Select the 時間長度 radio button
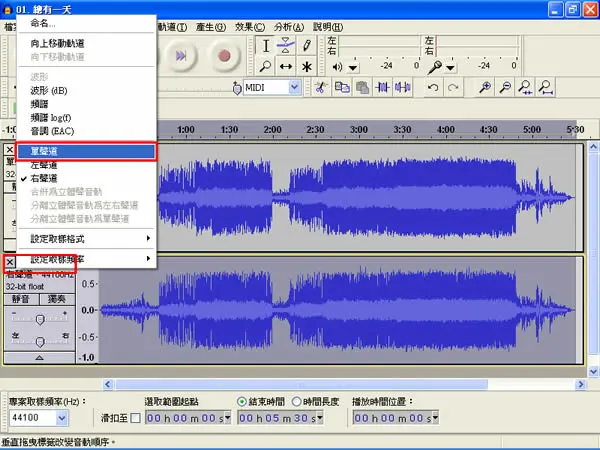Viewport: 600px width, 450px height. pyautogui.click(x=297, y=401)
